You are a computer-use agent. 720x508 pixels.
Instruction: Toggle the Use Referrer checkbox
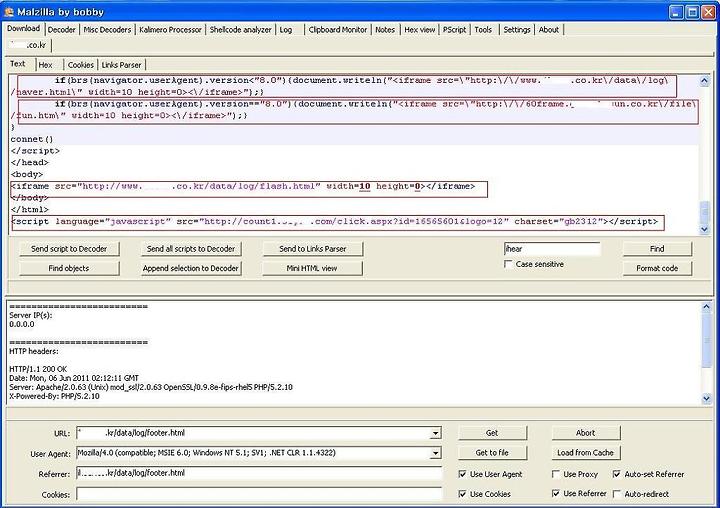coord(556,493)
